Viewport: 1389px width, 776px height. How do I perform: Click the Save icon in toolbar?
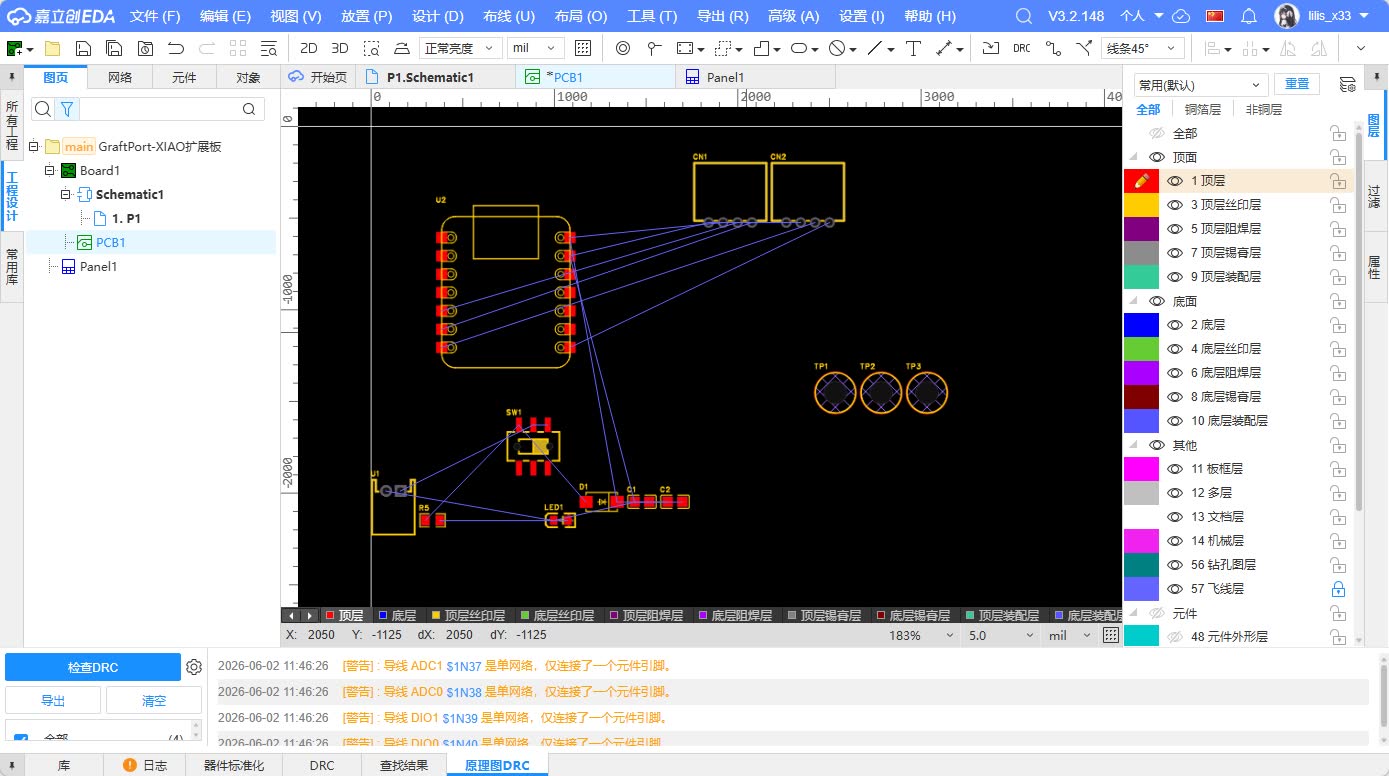click(83, 48)
